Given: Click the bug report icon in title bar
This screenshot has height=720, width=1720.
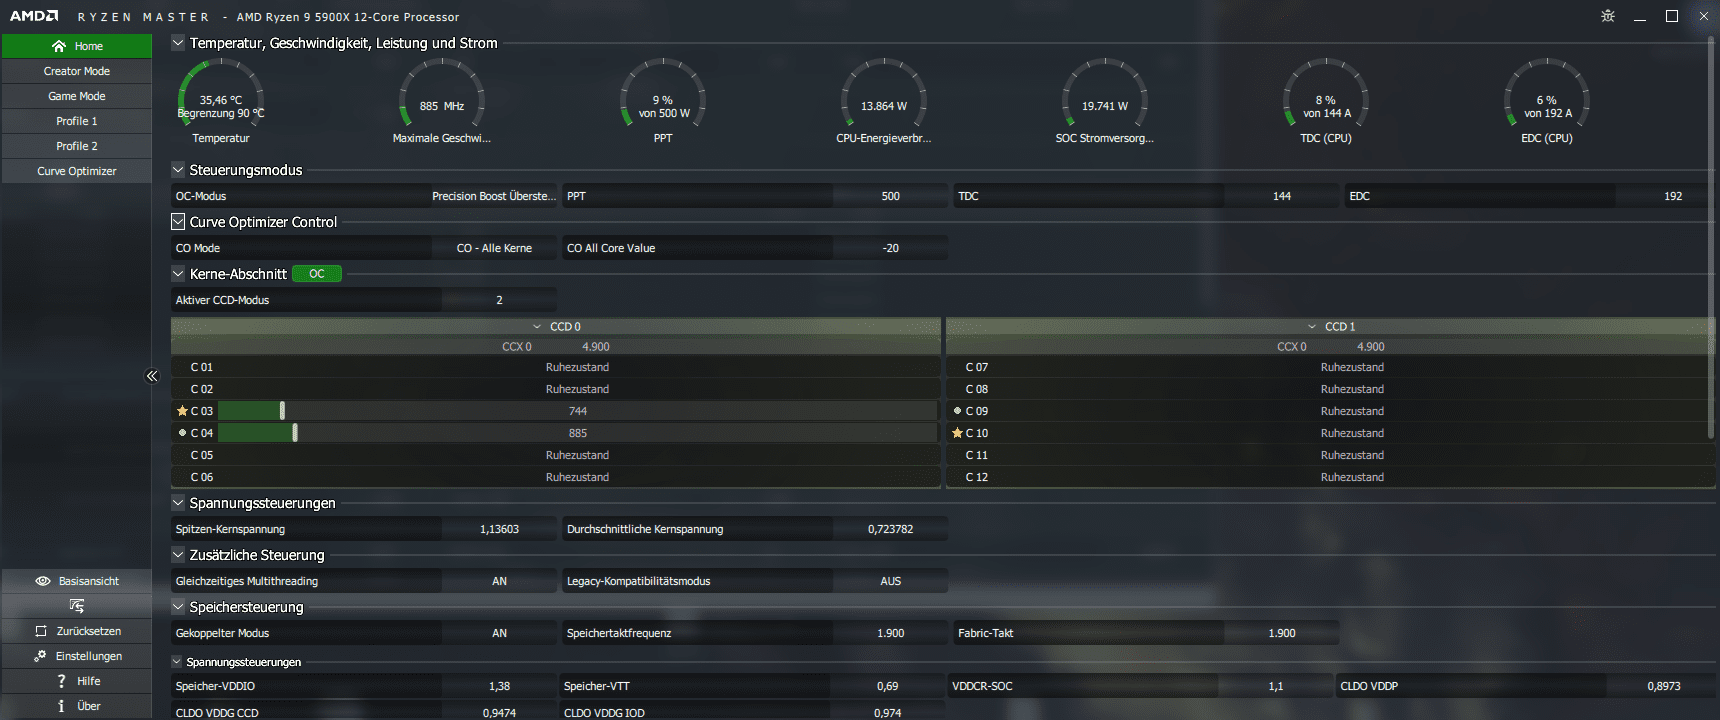Looking at the screenshot, I should (x=1608, y=16).
